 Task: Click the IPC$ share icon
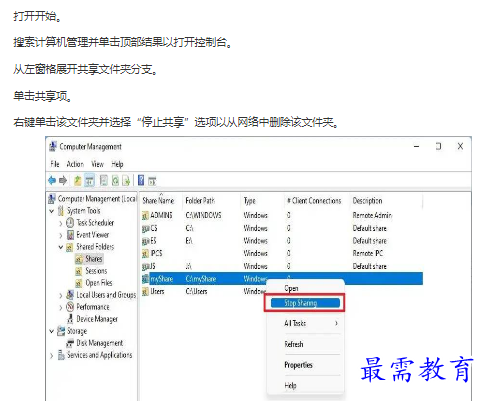[145, 254]
